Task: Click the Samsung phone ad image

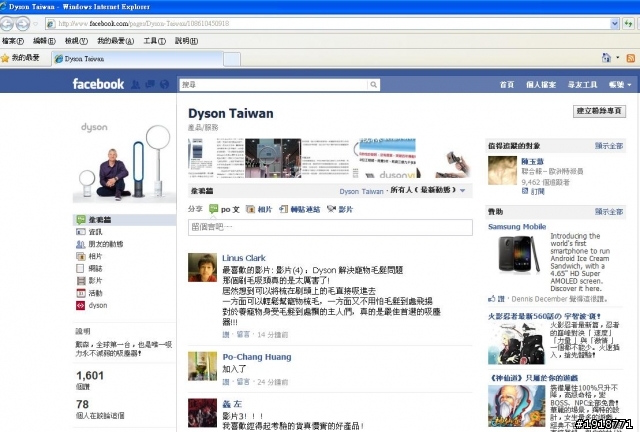Action: tap(518, 255)
